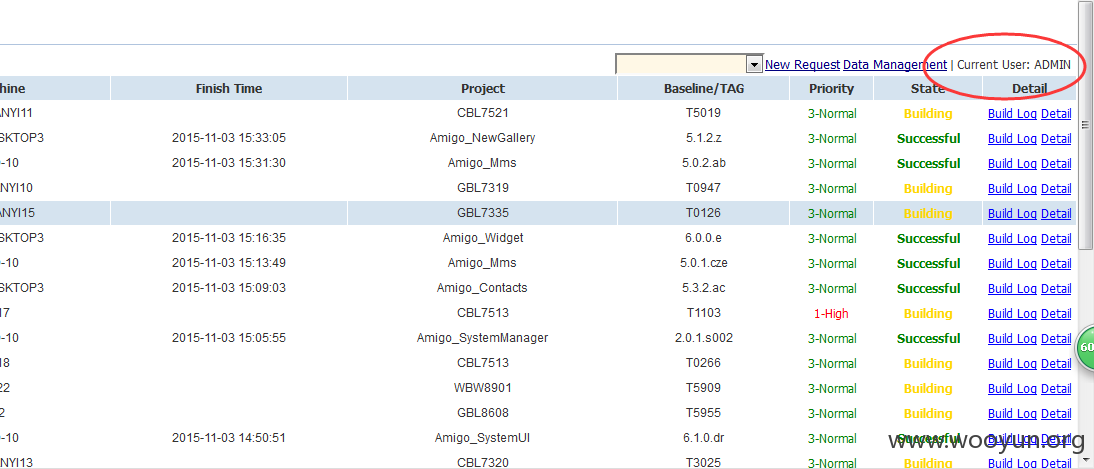Click the Priority column header
The height and width of the screenshot is (469, 1094).
tap(832, 89)
